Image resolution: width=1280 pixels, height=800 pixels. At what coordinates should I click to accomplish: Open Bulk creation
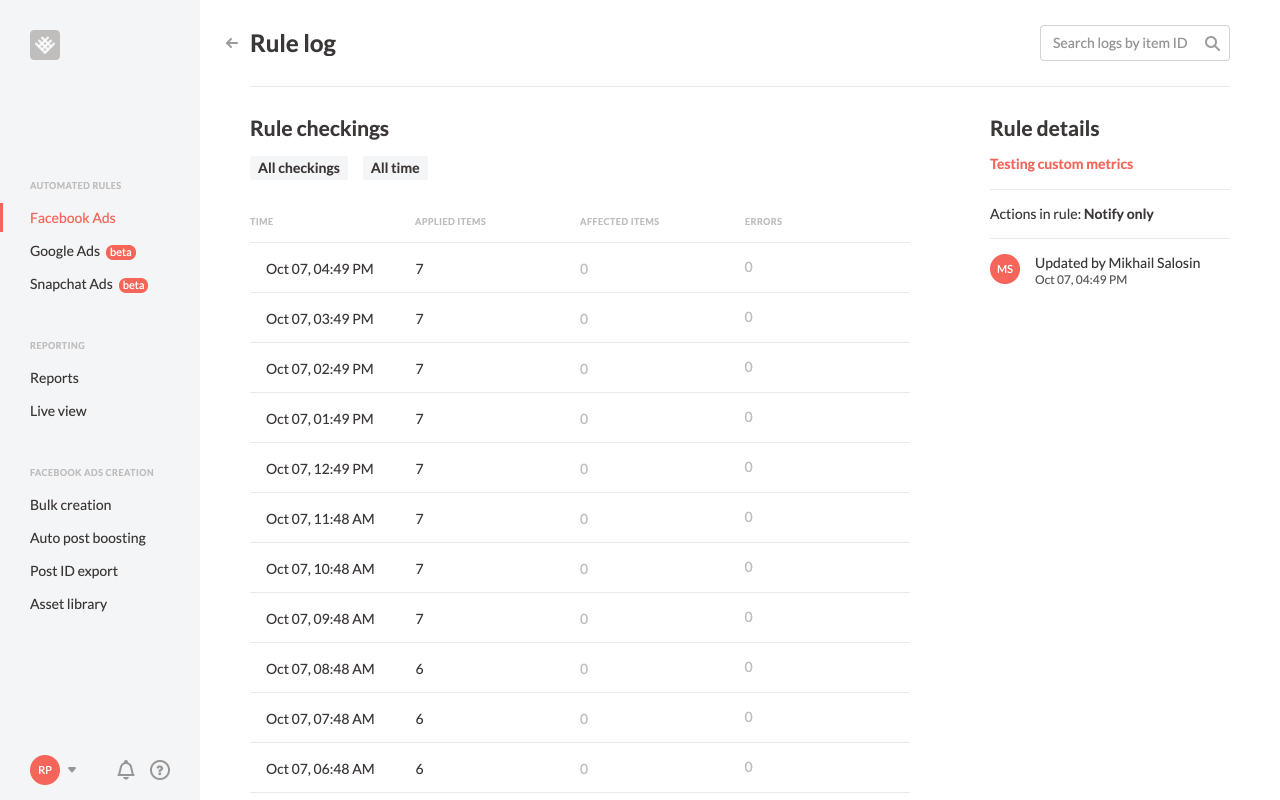pyautogui.click(x=71, y=505)
